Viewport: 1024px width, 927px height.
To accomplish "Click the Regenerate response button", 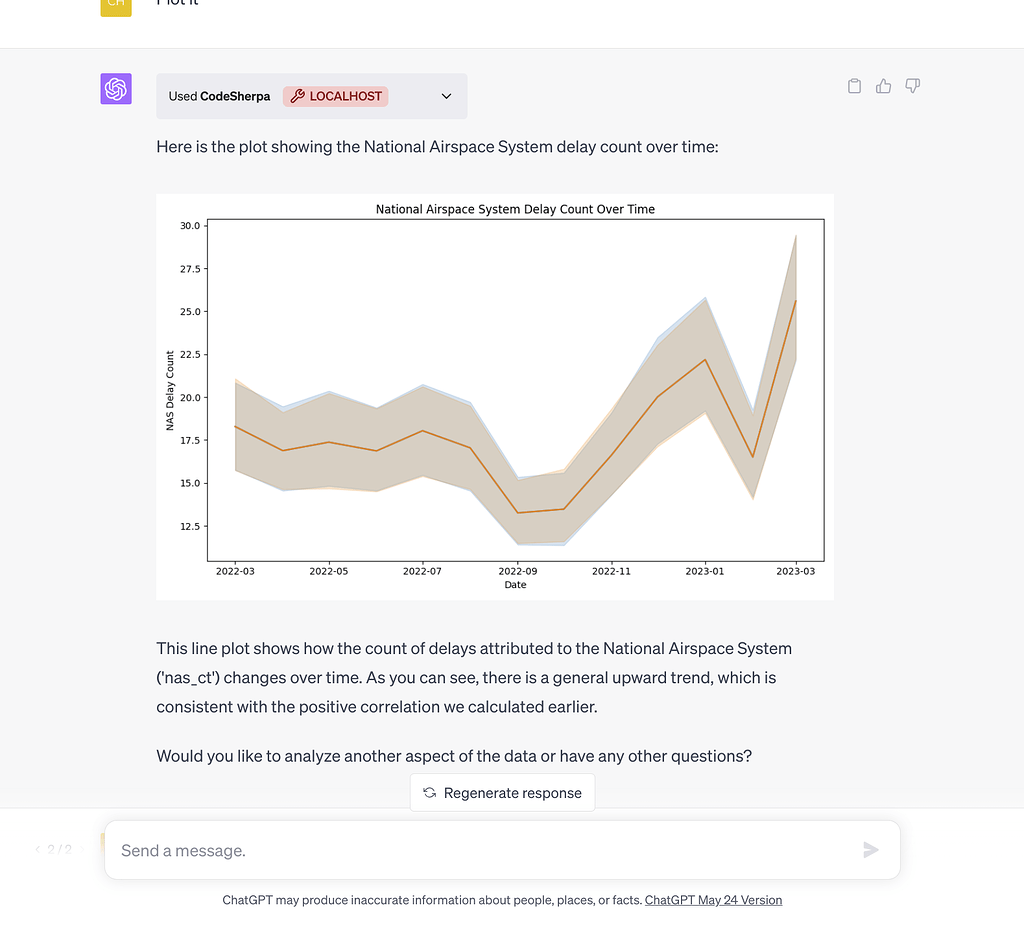I will (x=502, y=793).
